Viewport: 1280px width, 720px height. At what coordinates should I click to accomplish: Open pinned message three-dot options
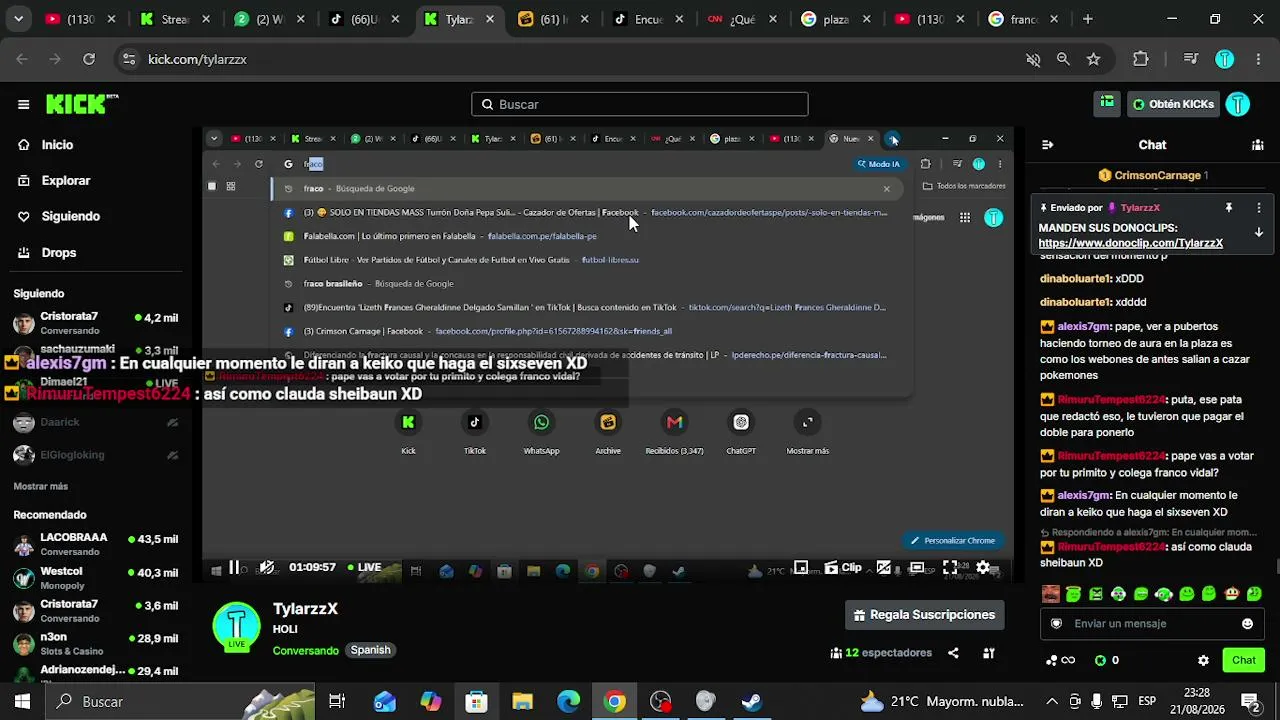(x=1259, y=208)
